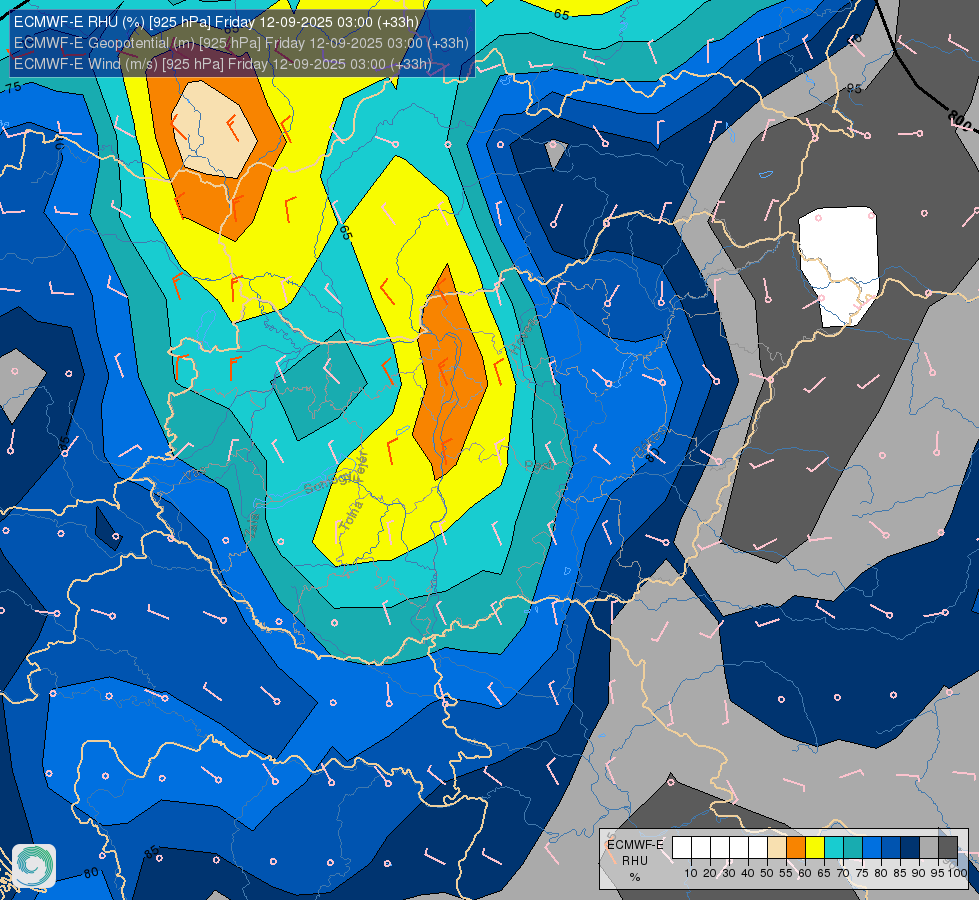Pick the bright cyan 65–70 legend swatch

point(834,848)
